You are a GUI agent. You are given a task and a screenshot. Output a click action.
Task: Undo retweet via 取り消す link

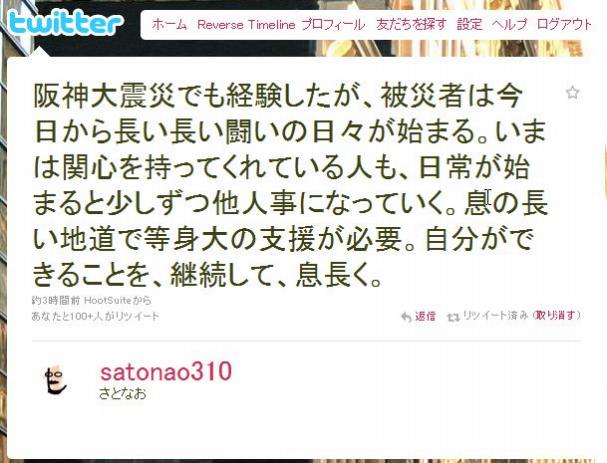click(556, 316)
